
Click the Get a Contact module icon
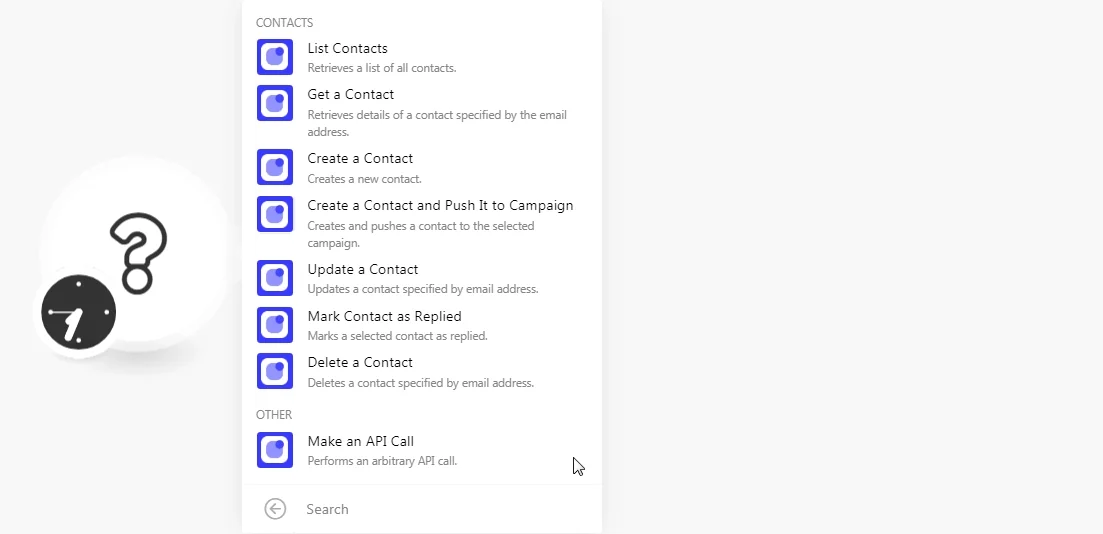tap(274, 103)
